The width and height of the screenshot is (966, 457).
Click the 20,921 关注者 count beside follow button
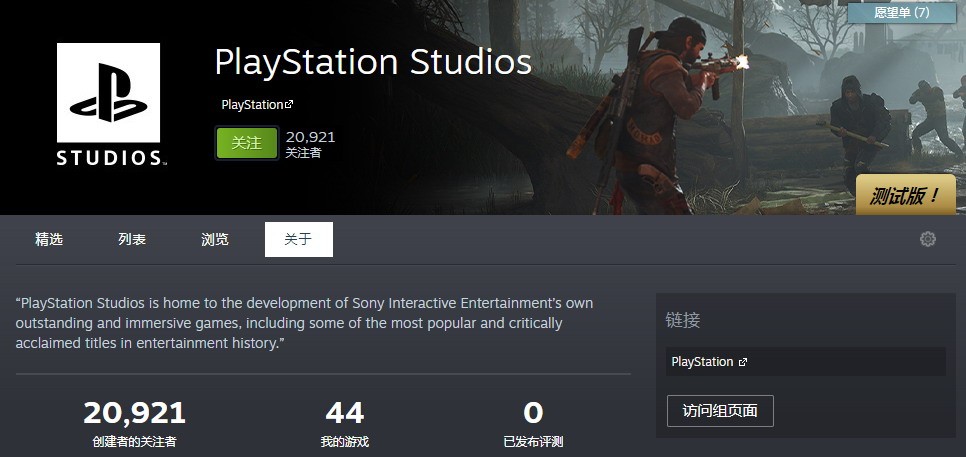click(310, 144)
